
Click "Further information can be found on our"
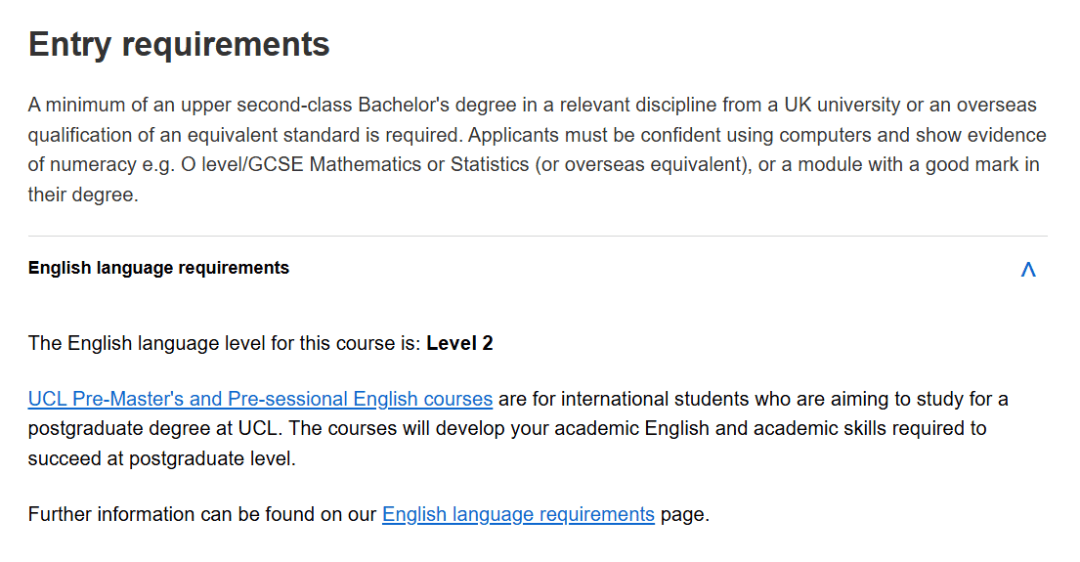pyautogui.click(x=203, y=515)
